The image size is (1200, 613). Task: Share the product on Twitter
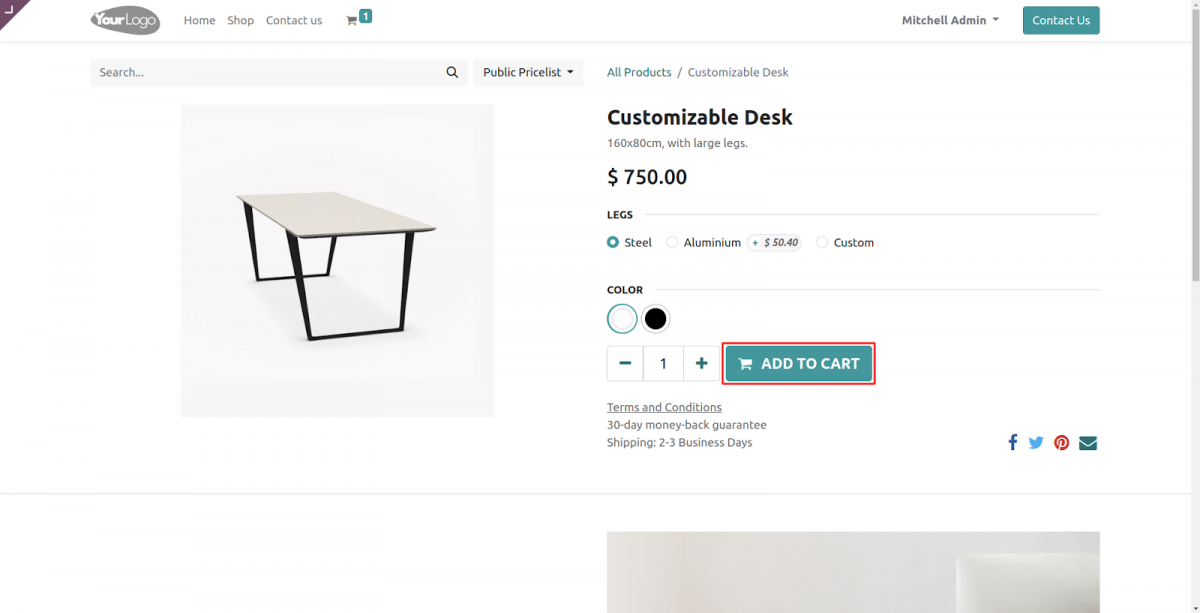[x=1036, y=442]
